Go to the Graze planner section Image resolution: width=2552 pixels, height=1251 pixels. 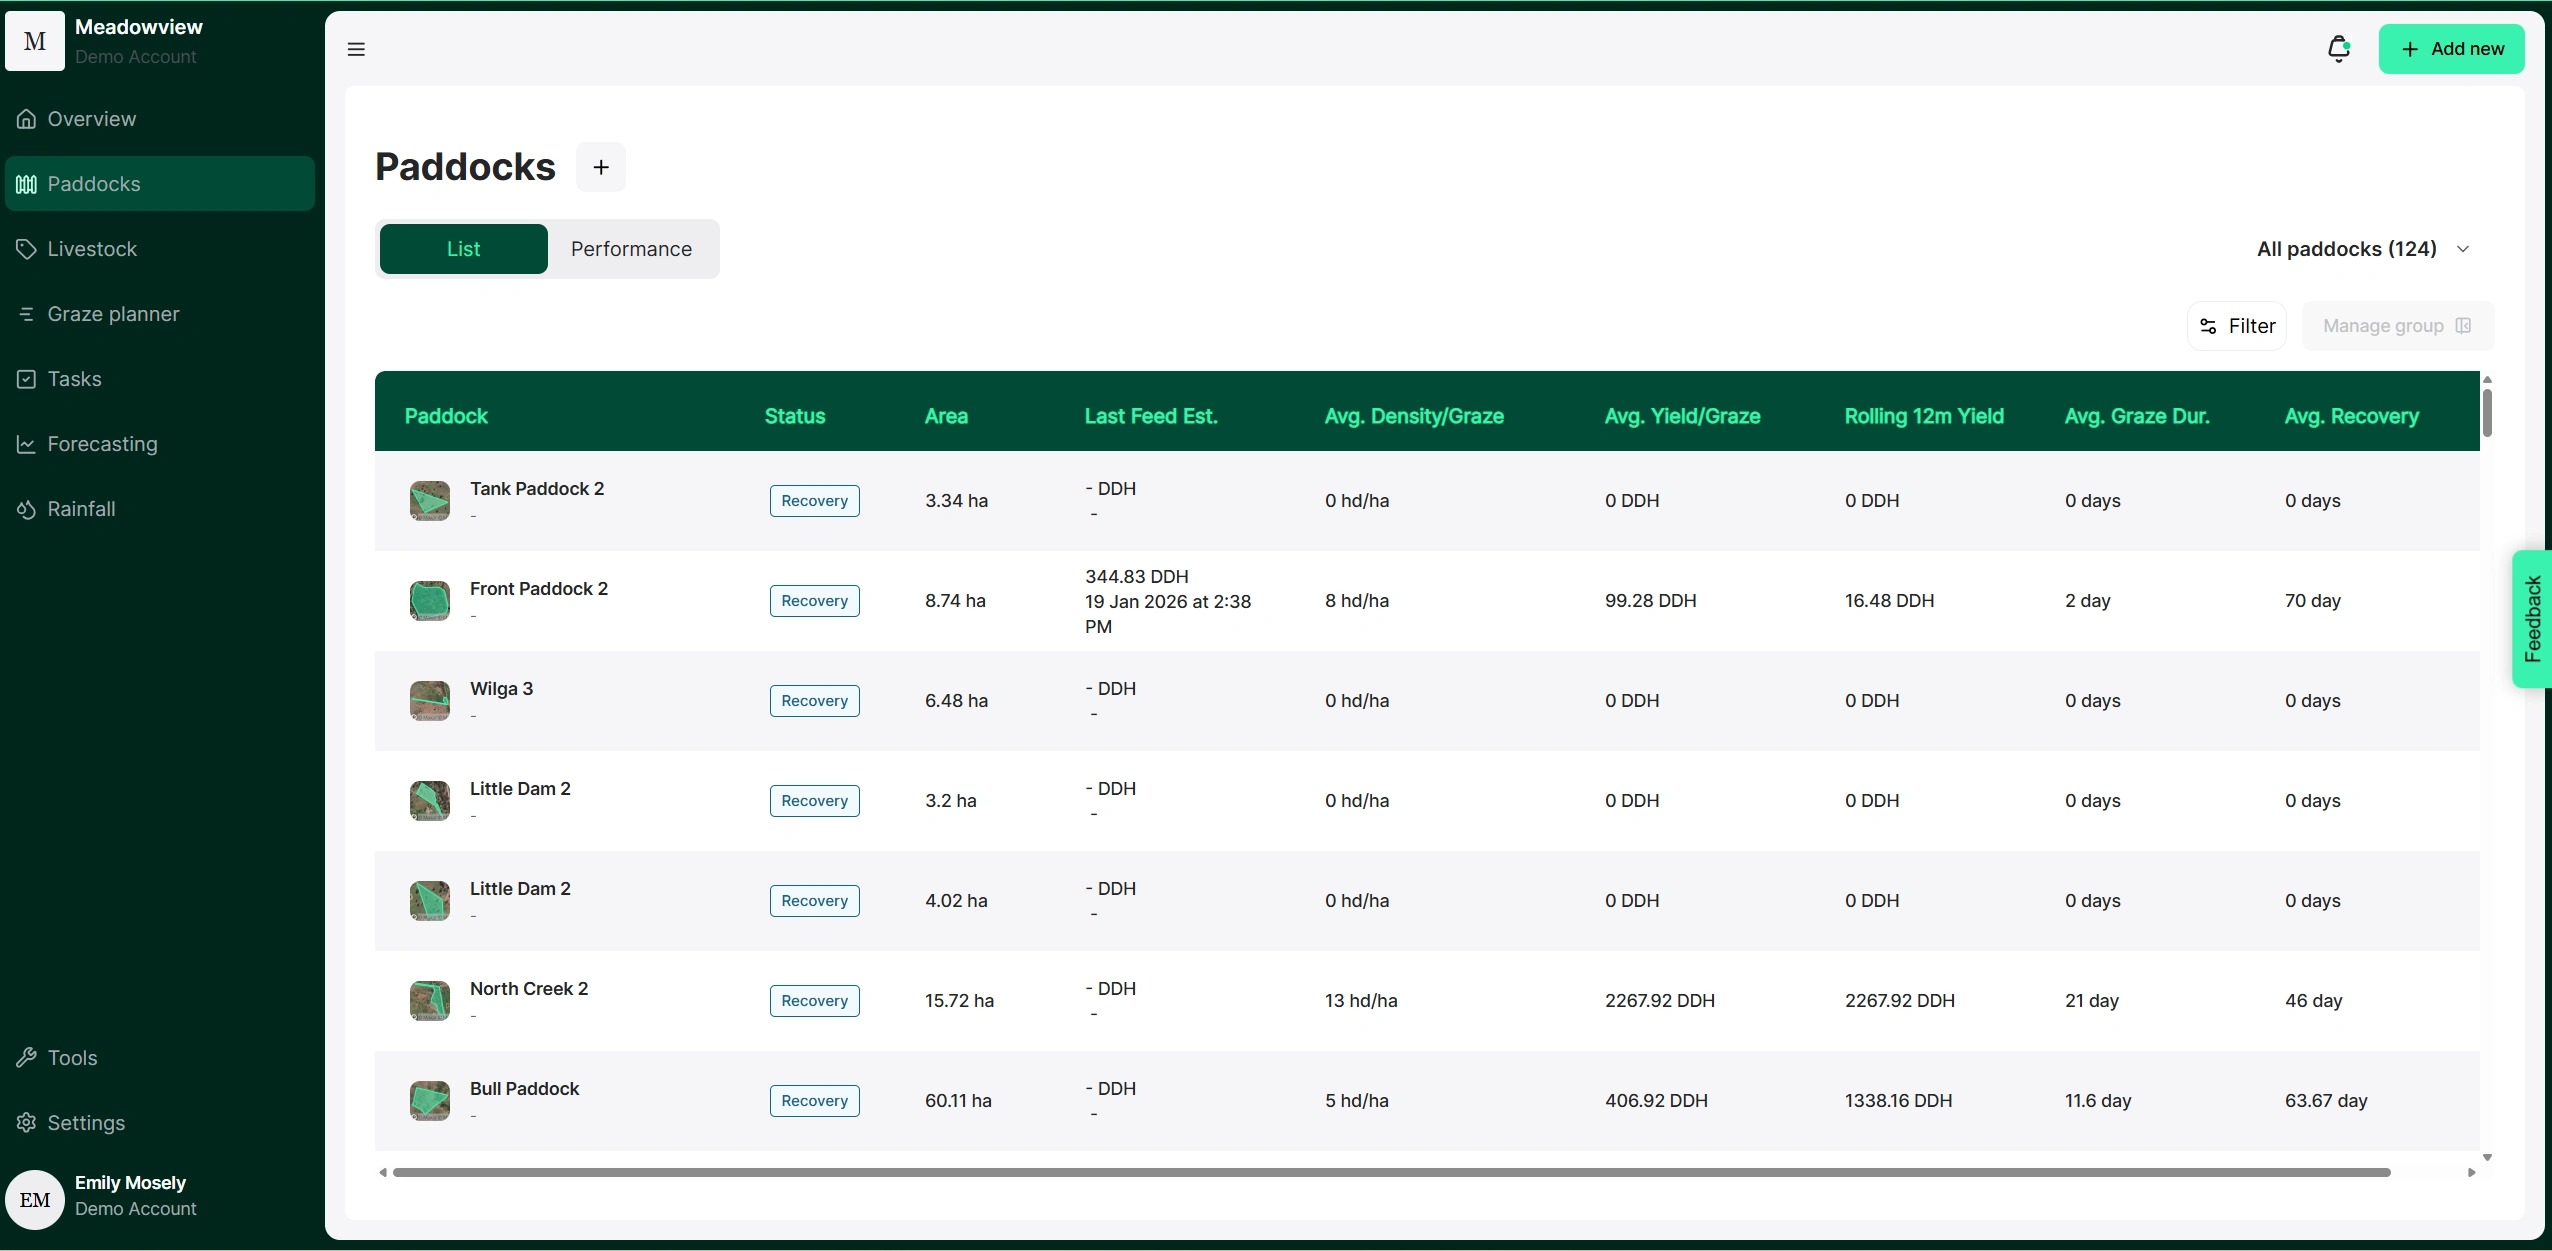[x=113, y=314]
